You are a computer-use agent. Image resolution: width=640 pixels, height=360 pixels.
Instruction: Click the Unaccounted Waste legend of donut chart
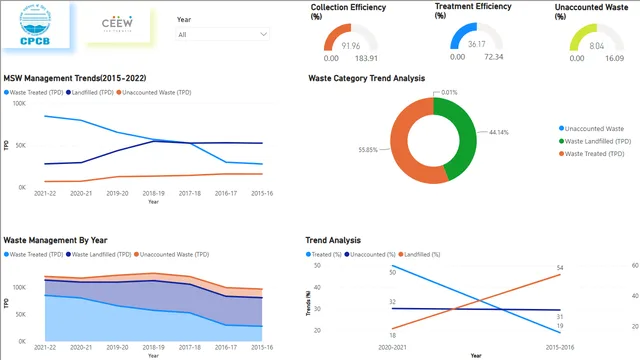click(591, 129)
